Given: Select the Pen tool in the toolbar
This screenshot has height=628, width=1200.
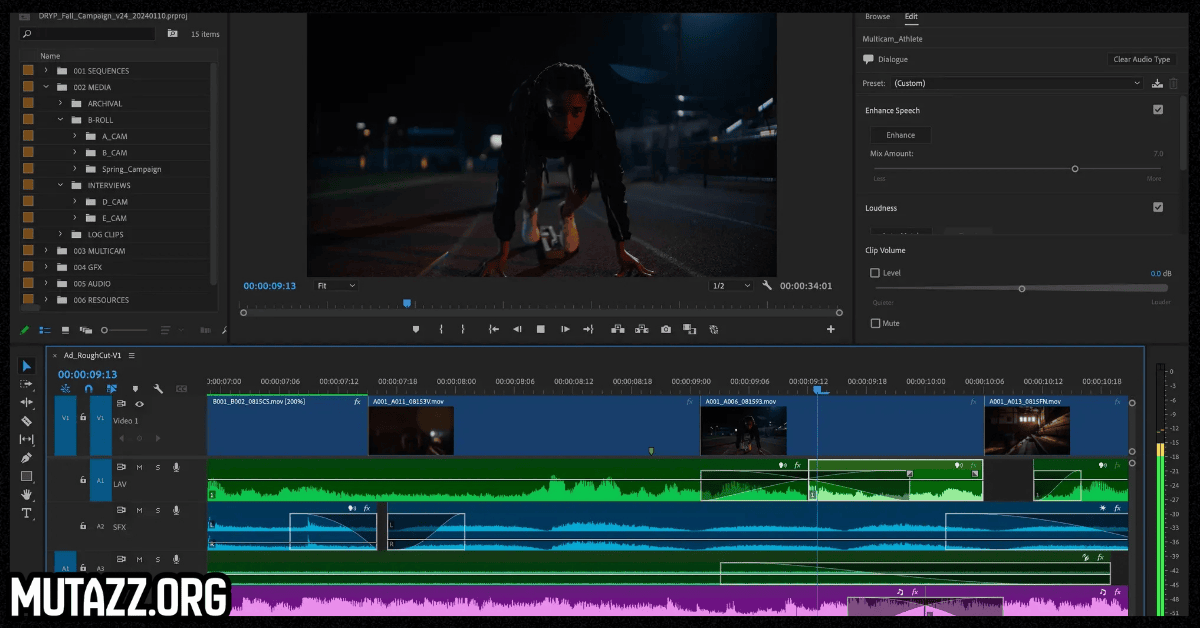Looking at the screenshot, I should coord(27,458).
